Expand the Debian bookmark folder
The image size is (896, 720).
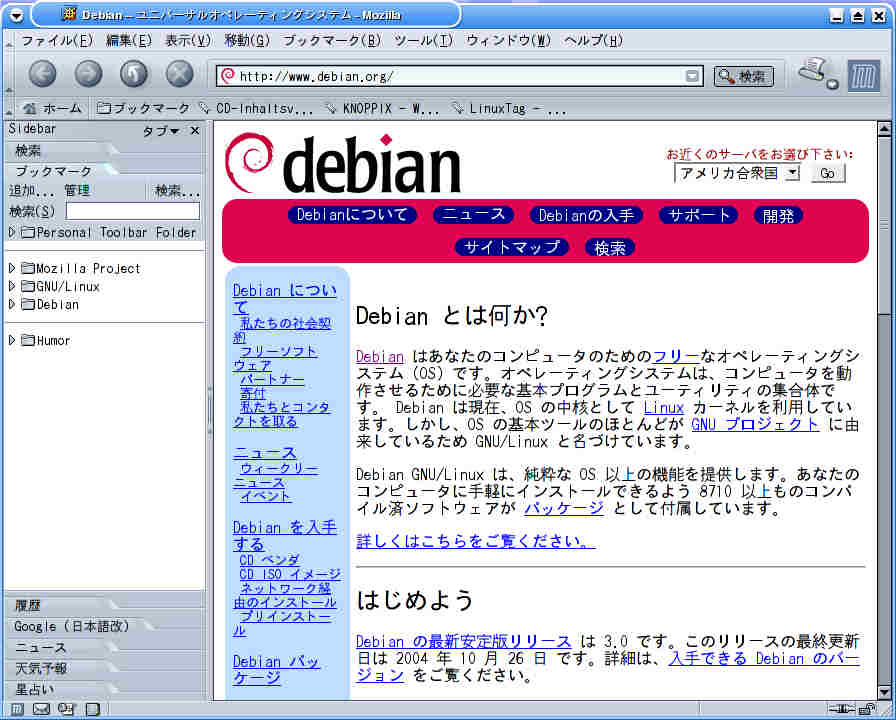click(11, 304)
